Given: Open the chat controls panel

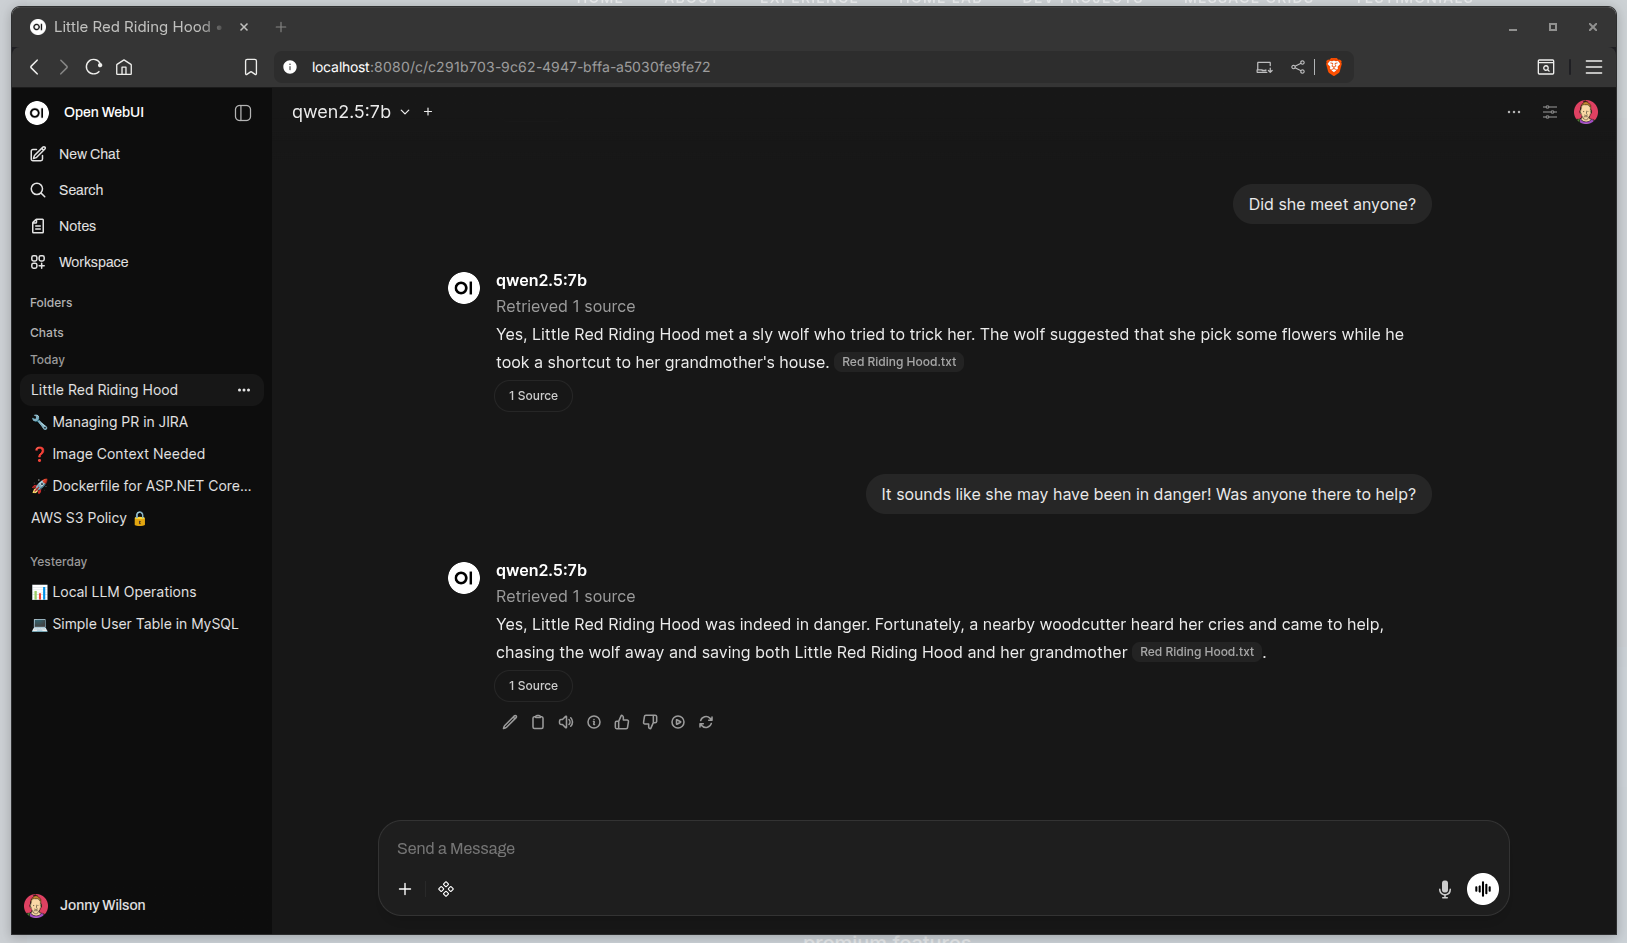Looking at the screenshot, I should click(x=1549, y=112).
